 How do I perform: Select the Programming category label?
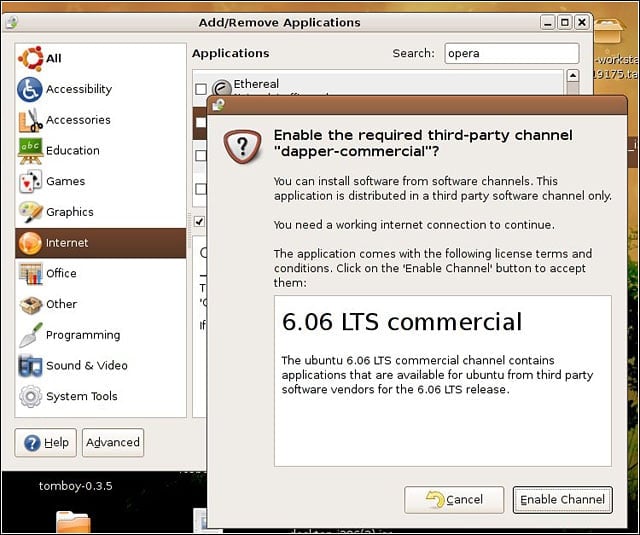tap(83, 335)
